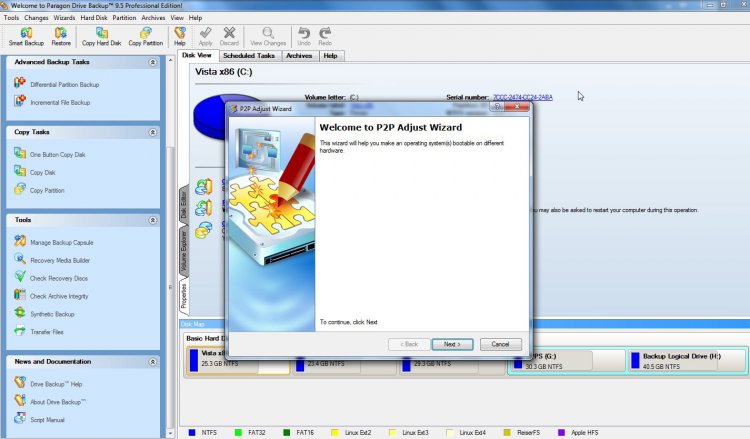This screenshot has height=439, width=750.
Task: Open Check Recovery Discs tool
Action: pyautogui.click(x=51, y=277)
